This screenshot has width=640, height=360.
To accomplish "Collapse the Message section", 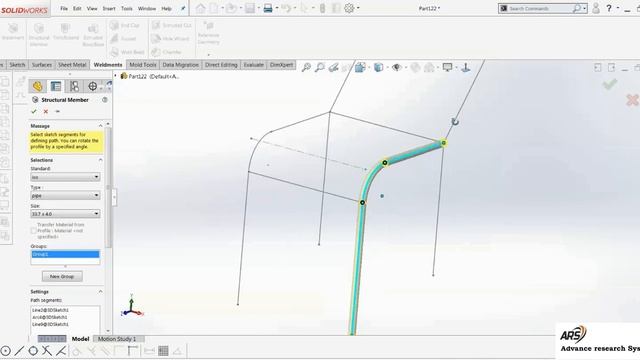I will 100,126.
